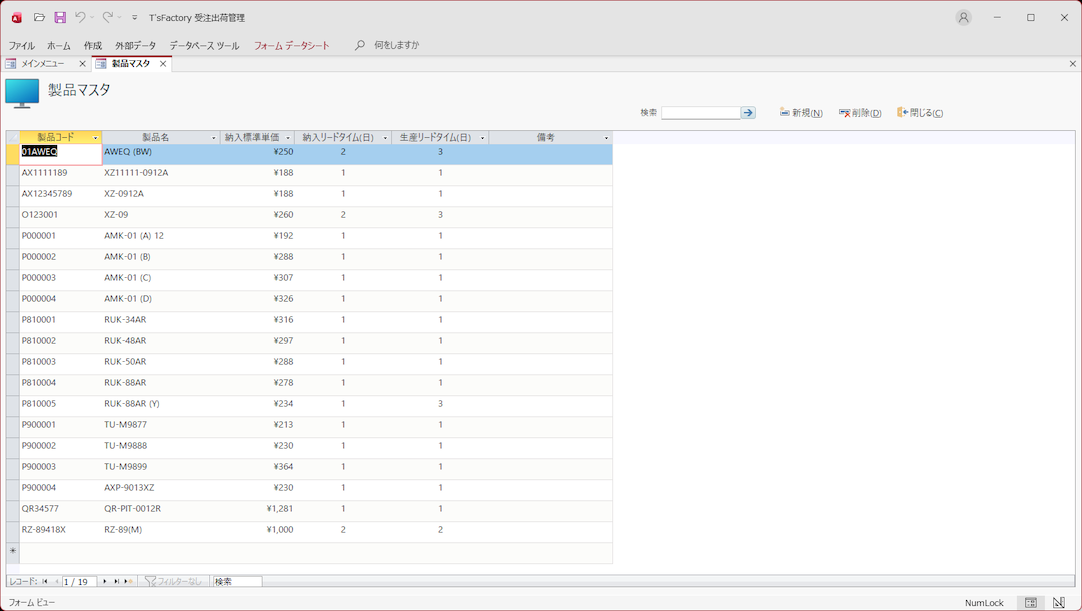The image size is (1082, 611).
Task: Open the 外部データ ribbon tab
Action: click(135, 46)
